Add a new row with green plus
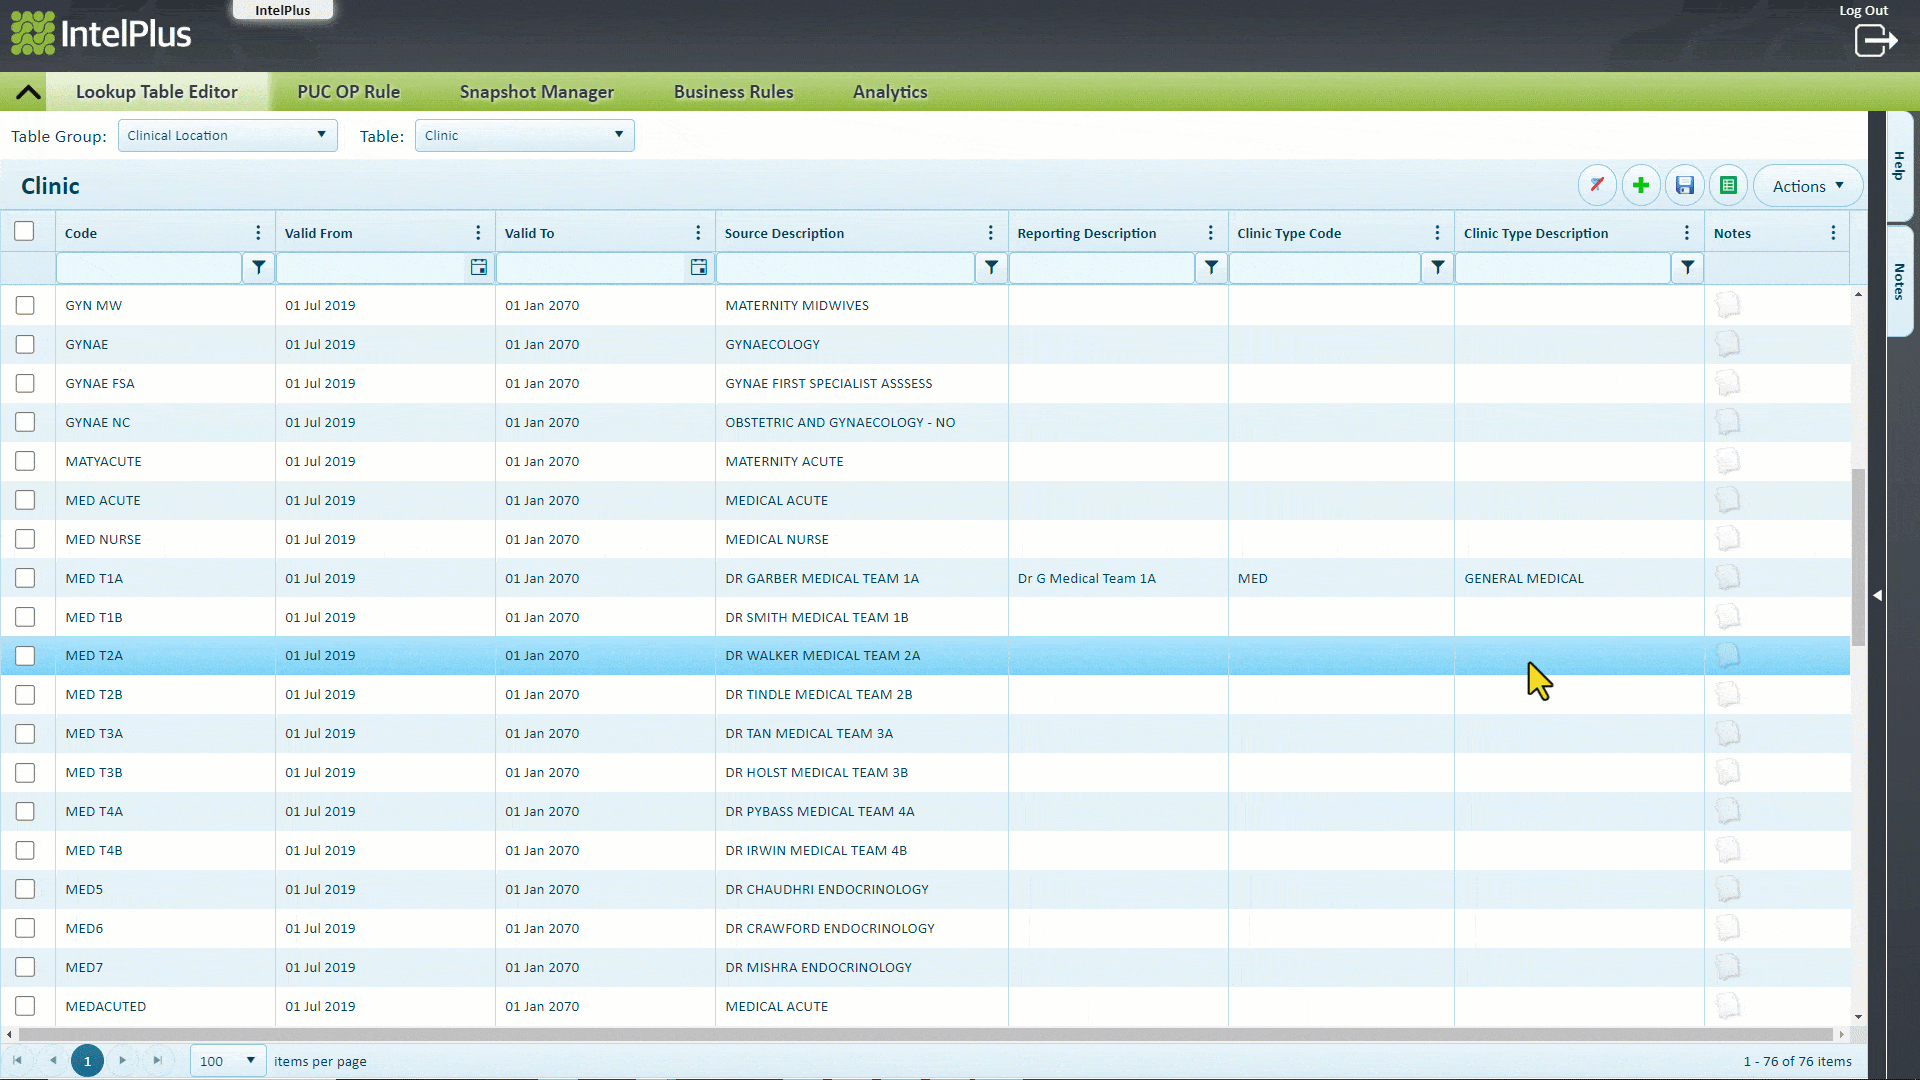The image size is (1920, 1080). coord(1641,186)
